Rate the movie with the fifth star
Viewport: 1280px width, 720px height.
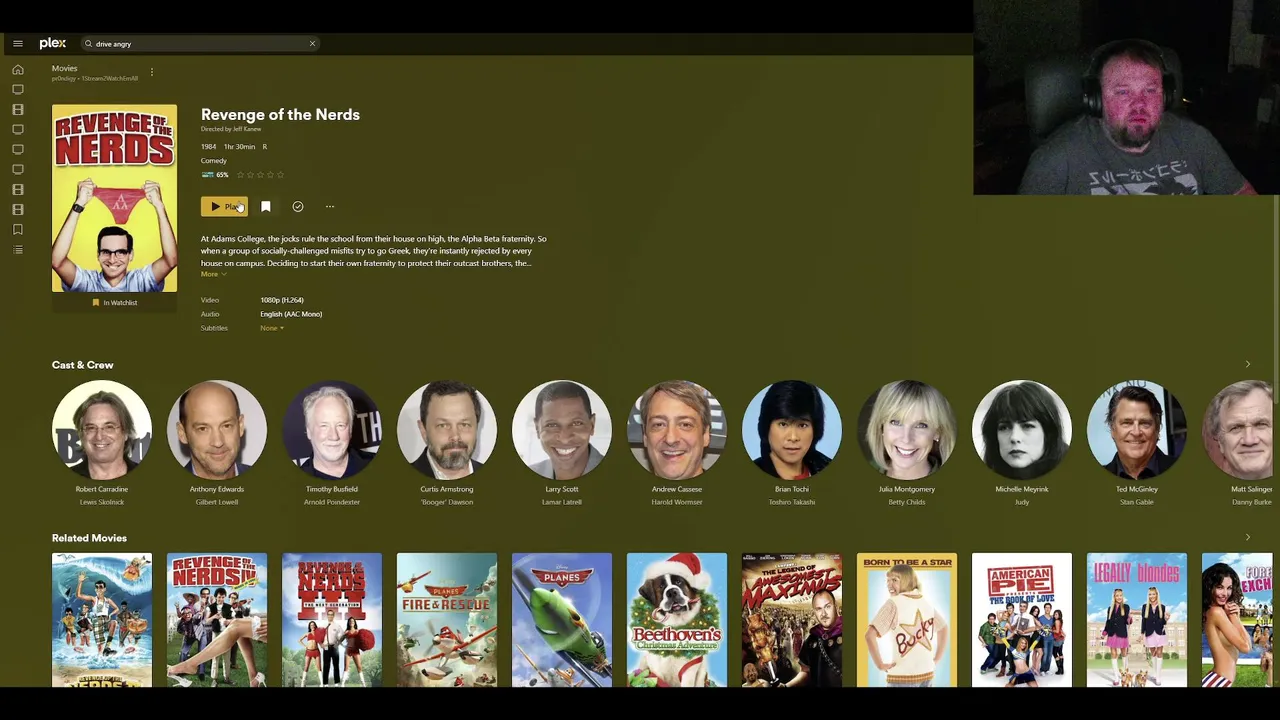[280, 175]
